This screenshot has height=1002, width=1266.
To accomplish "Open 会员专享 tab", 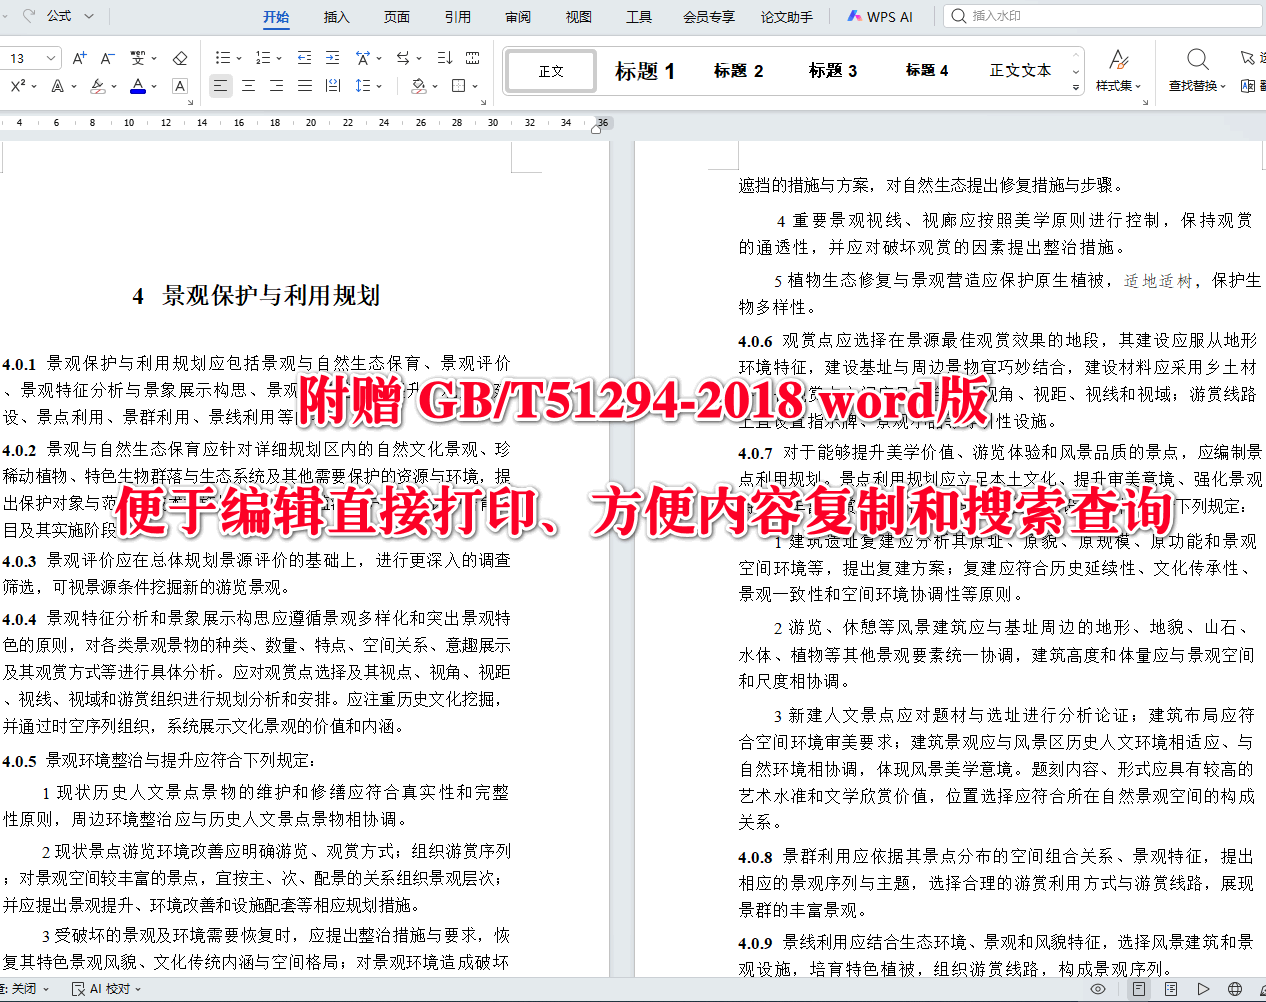I will tap(709, 17).
